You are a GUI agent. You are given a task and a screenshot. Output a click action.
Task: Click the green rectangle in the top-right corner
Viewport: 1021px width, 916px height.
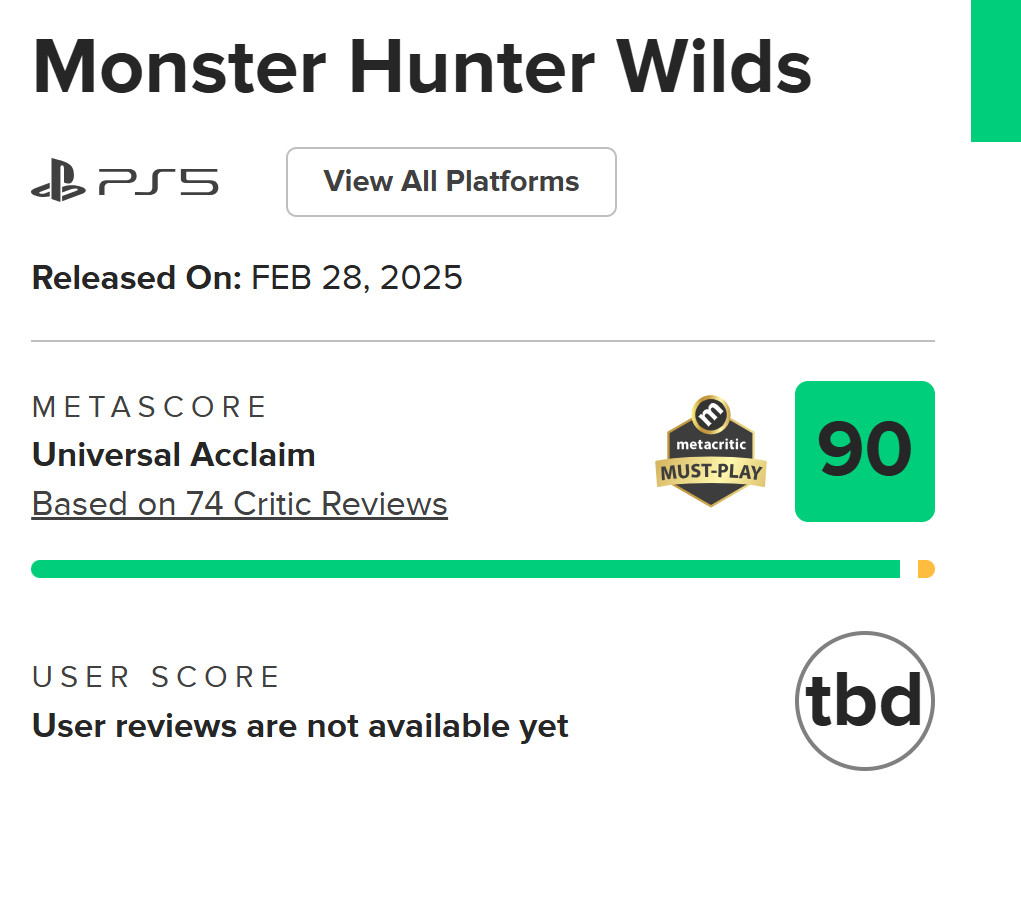click(x=995, y=70)
